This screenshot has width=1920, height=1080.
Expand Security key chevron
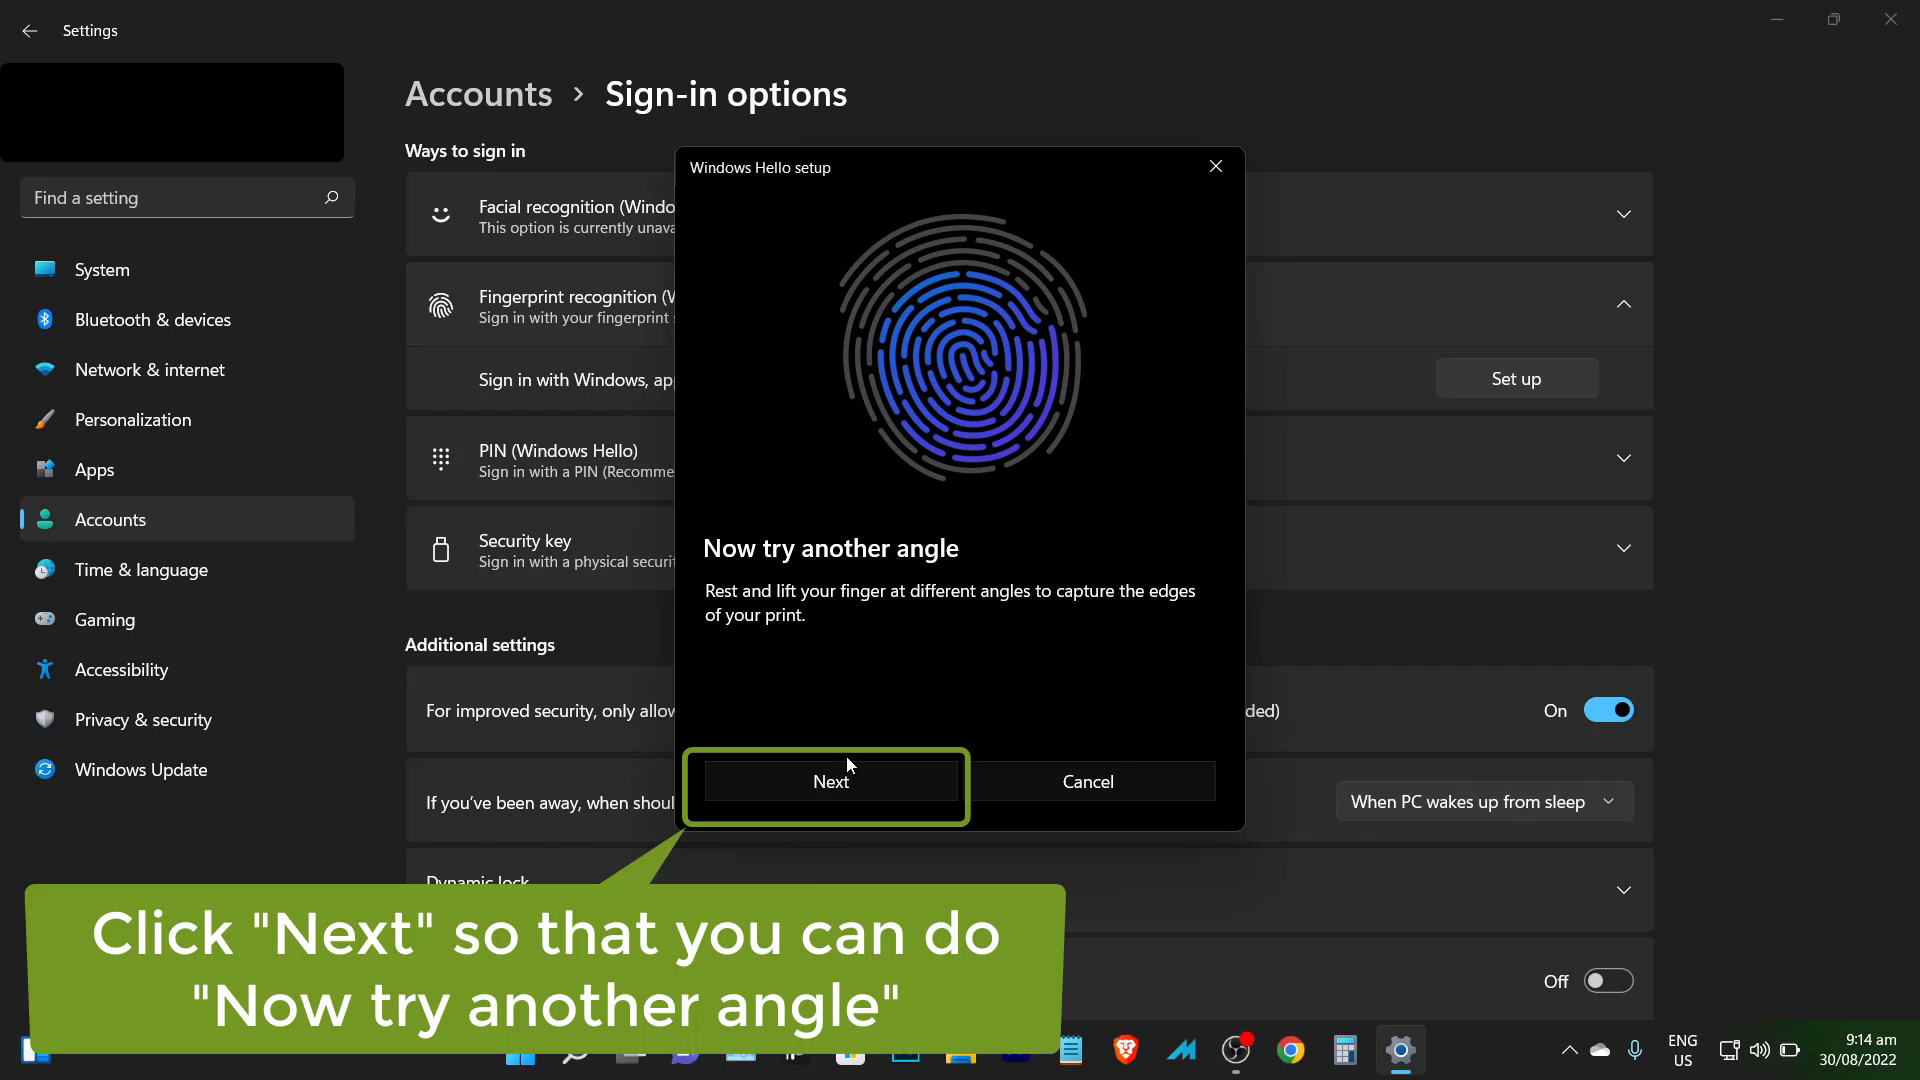(1624, 548)
